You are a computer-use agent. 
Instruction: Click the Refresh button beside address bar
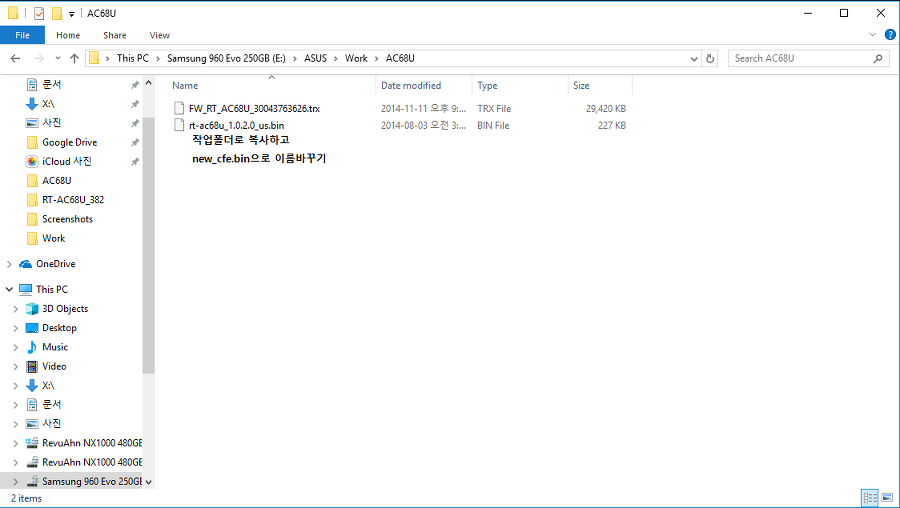coord(711,59)
